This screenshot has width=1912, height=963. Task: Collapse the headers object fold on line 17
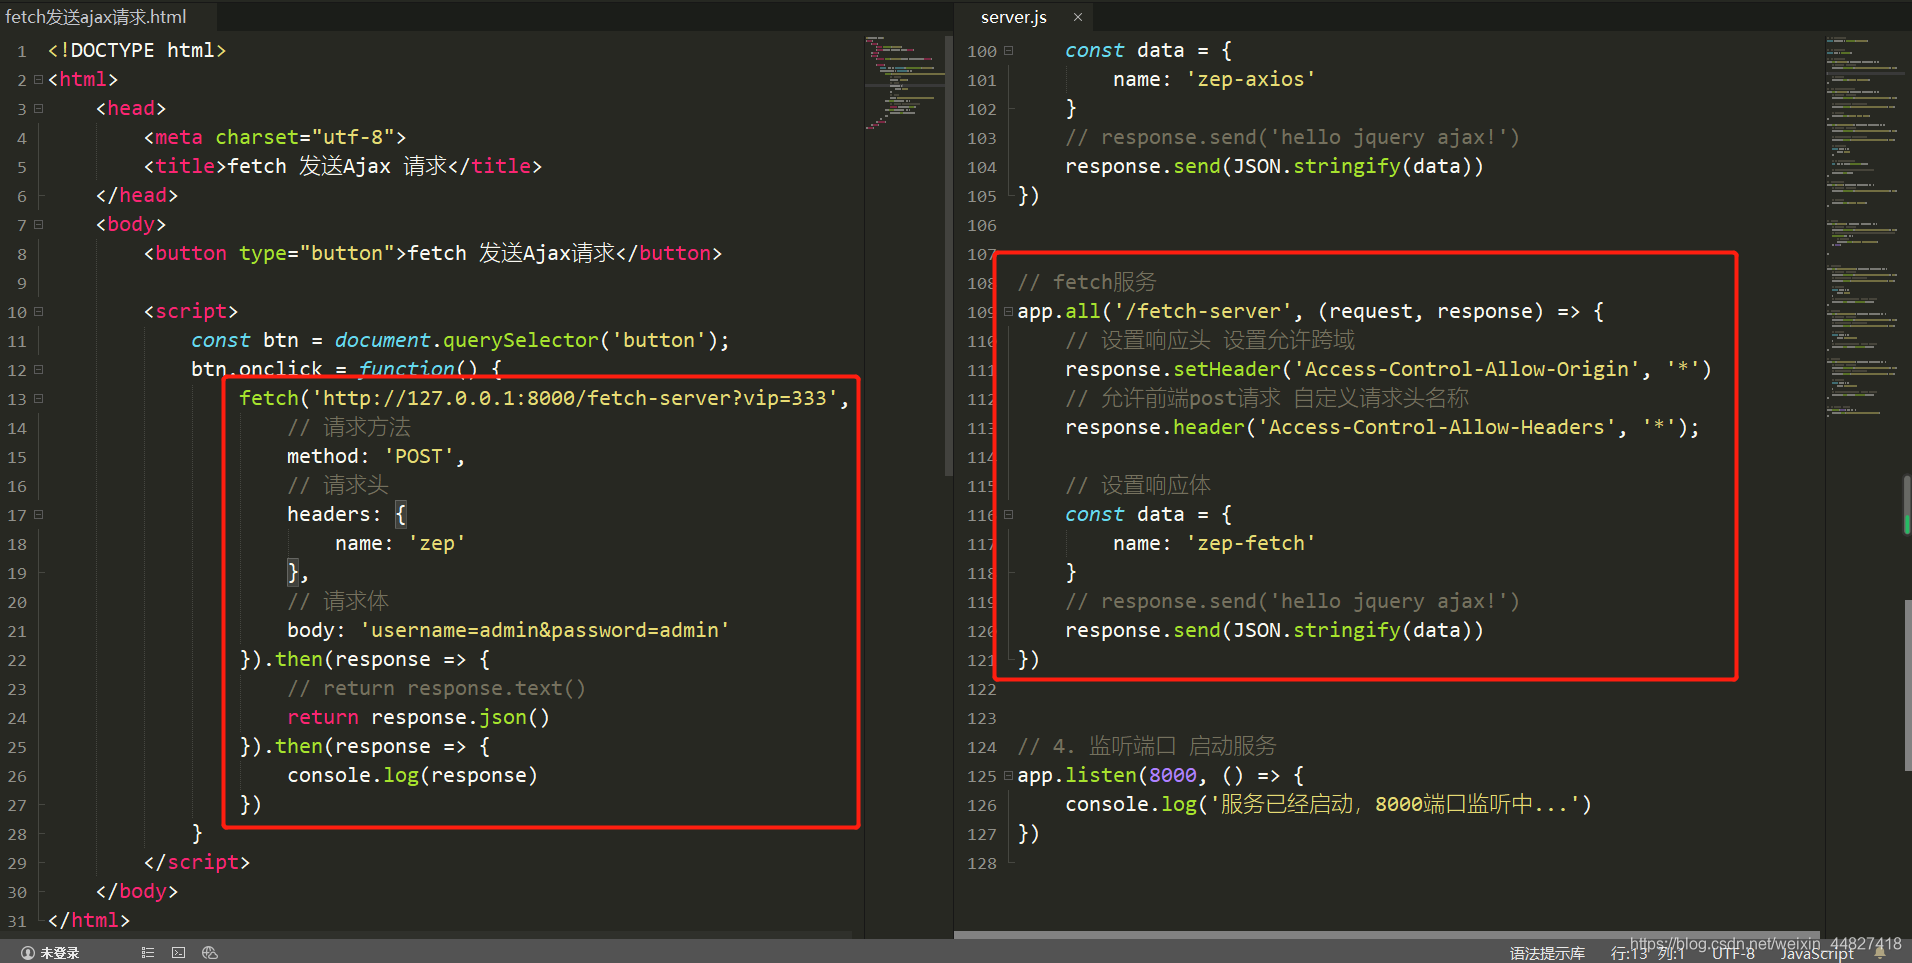(x=38, y=514)
